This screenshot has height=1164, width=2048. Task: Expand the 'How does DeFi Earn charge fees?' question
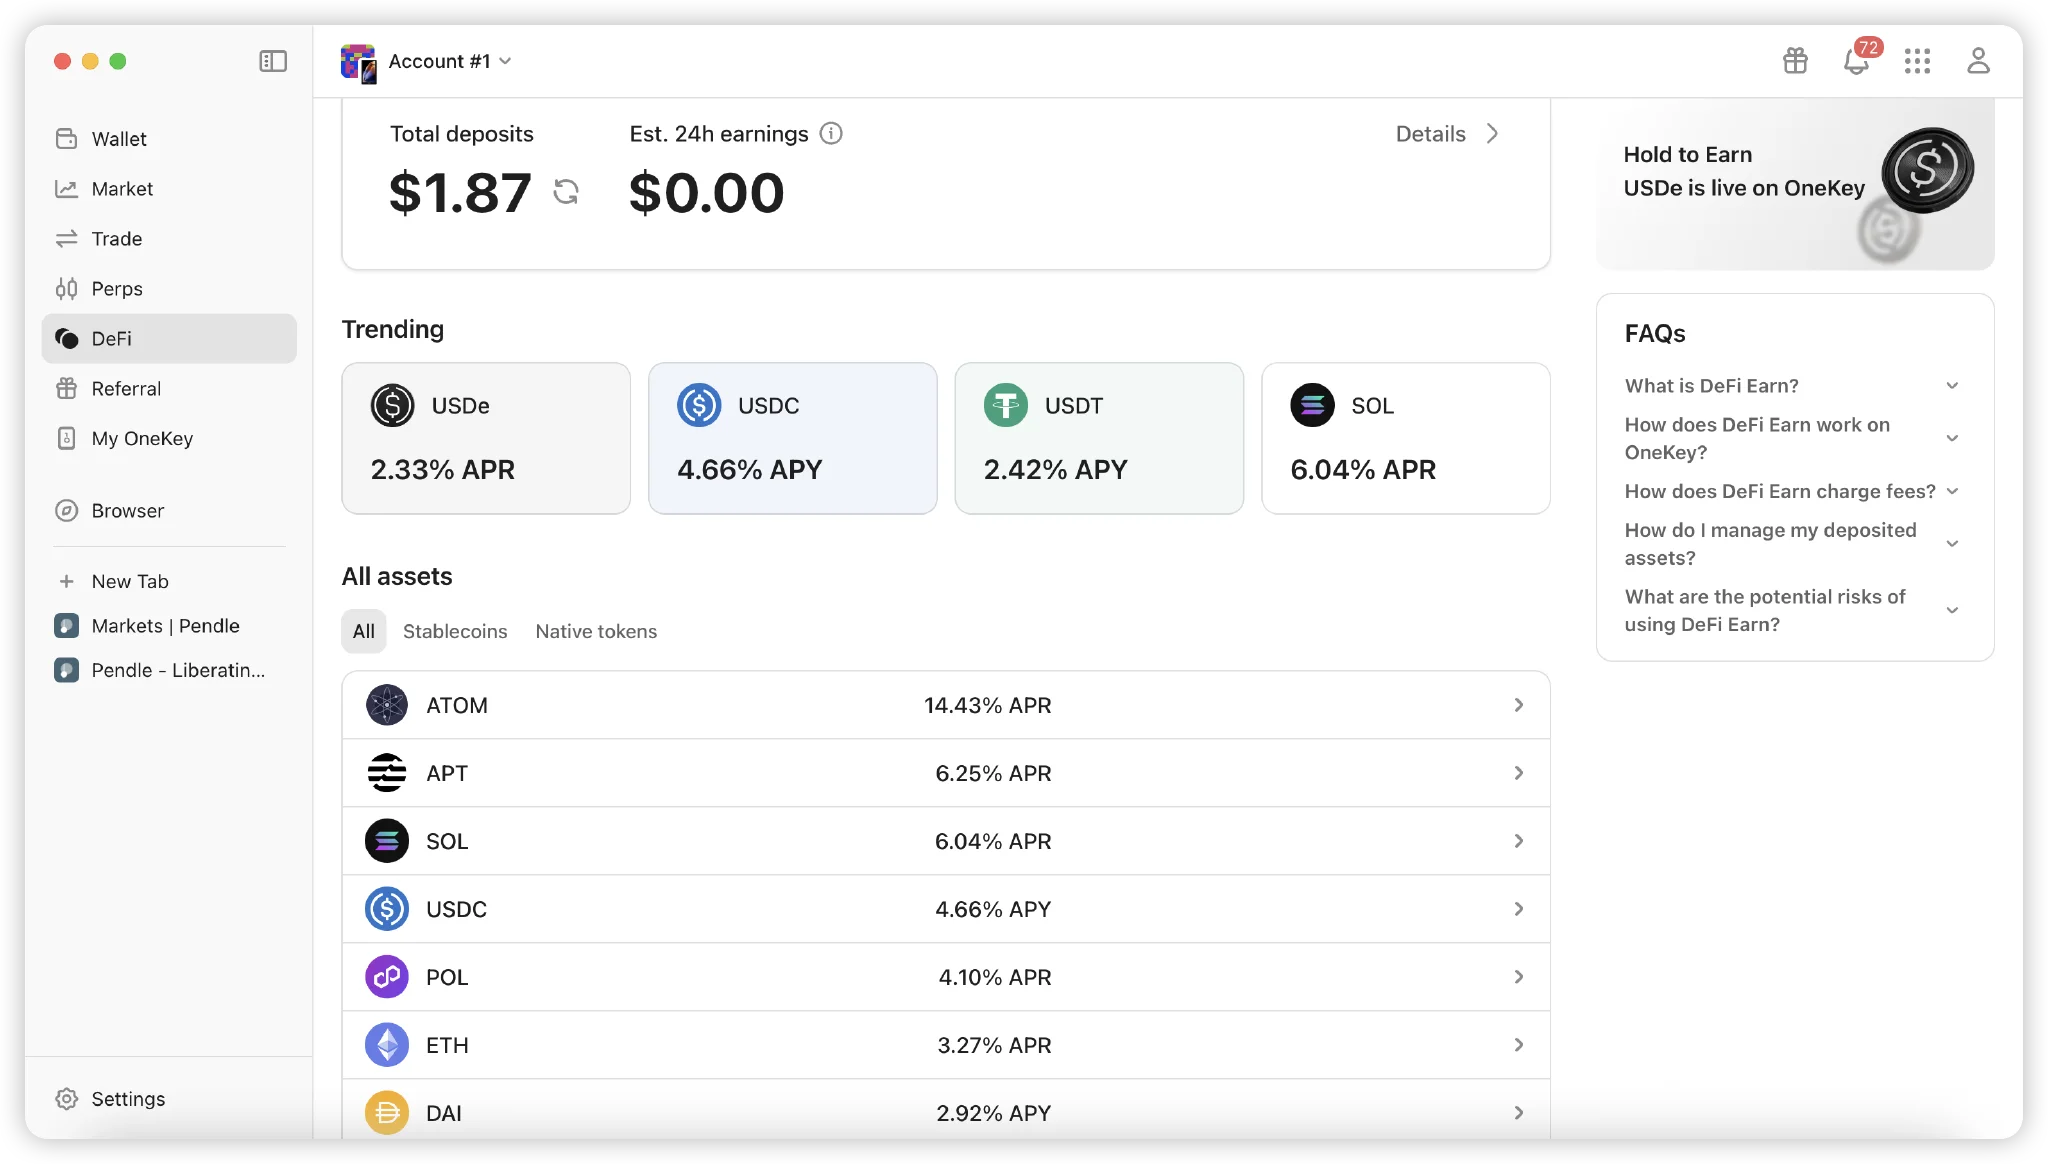[1790, 491]
